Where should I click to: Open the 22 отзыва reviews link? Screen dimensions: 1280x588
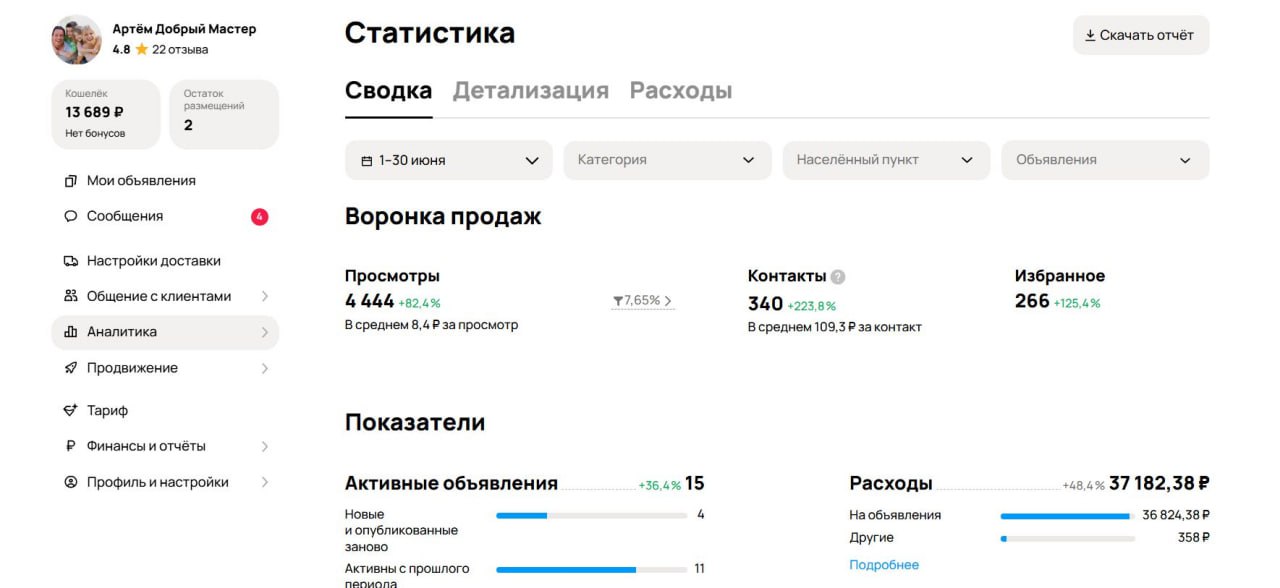[180, 49]
